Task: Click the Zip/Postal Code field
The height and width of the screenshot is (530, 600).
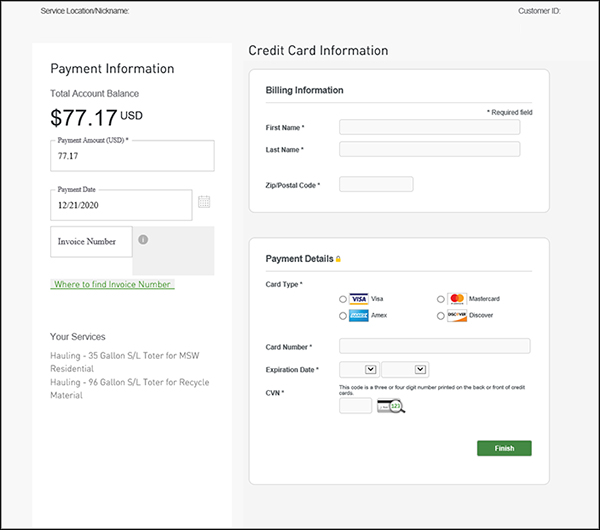Action: [x=376, y=184]
